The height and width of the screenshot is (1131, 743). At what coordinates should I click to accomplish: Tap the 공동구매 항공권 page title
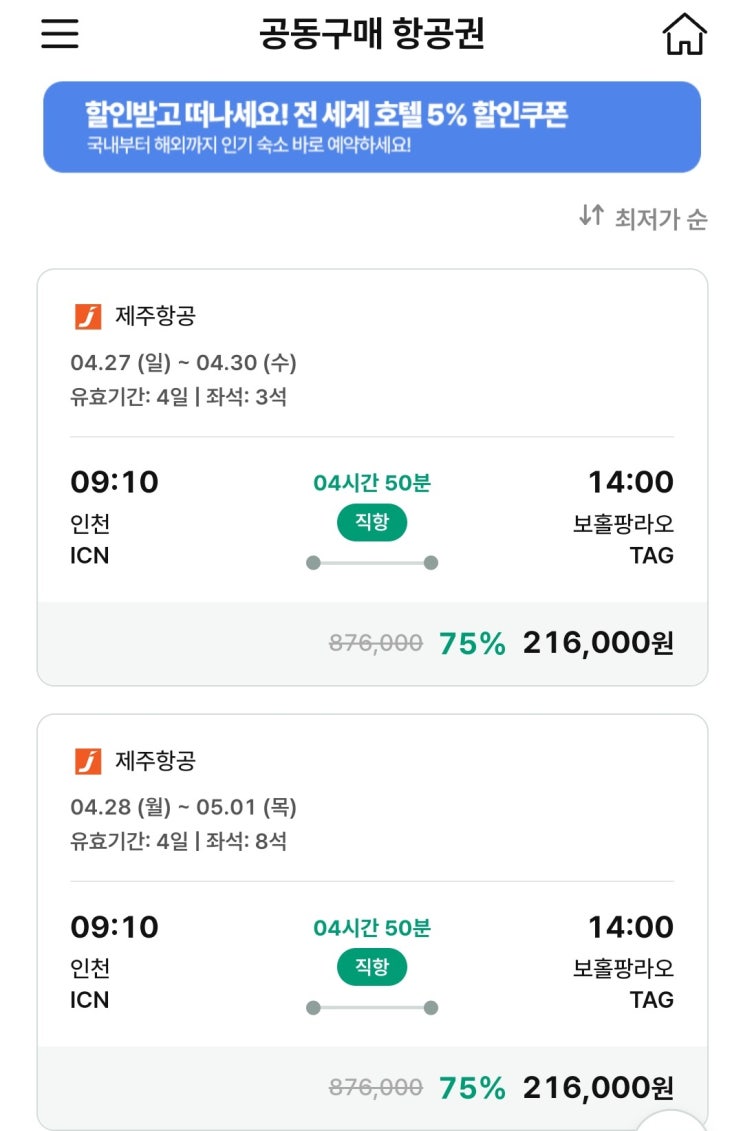tap(372, 35)
